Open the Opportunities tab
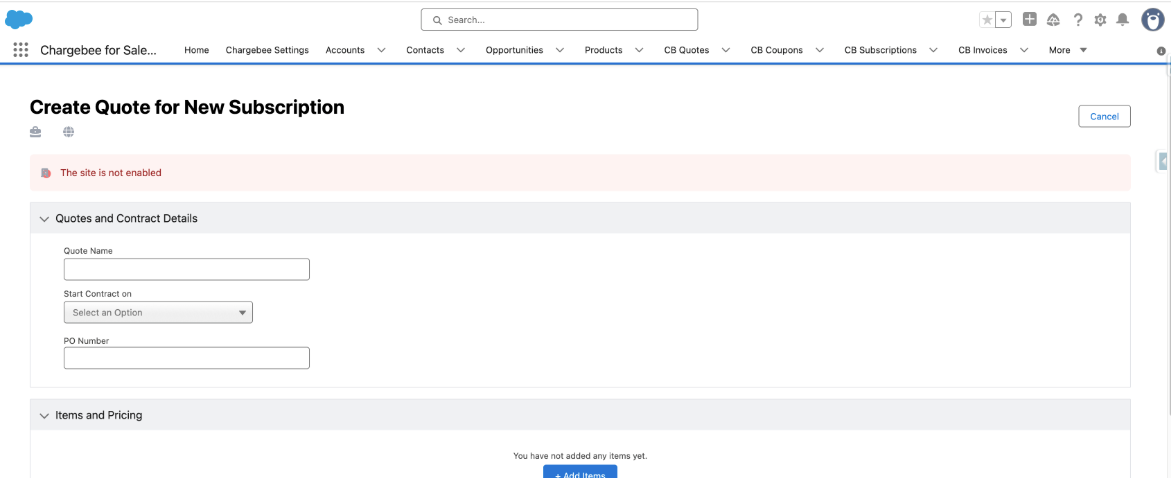Image resolution: width=1171 pixels, height=478 pixels. pyautogui.click(x=515, y=50)
